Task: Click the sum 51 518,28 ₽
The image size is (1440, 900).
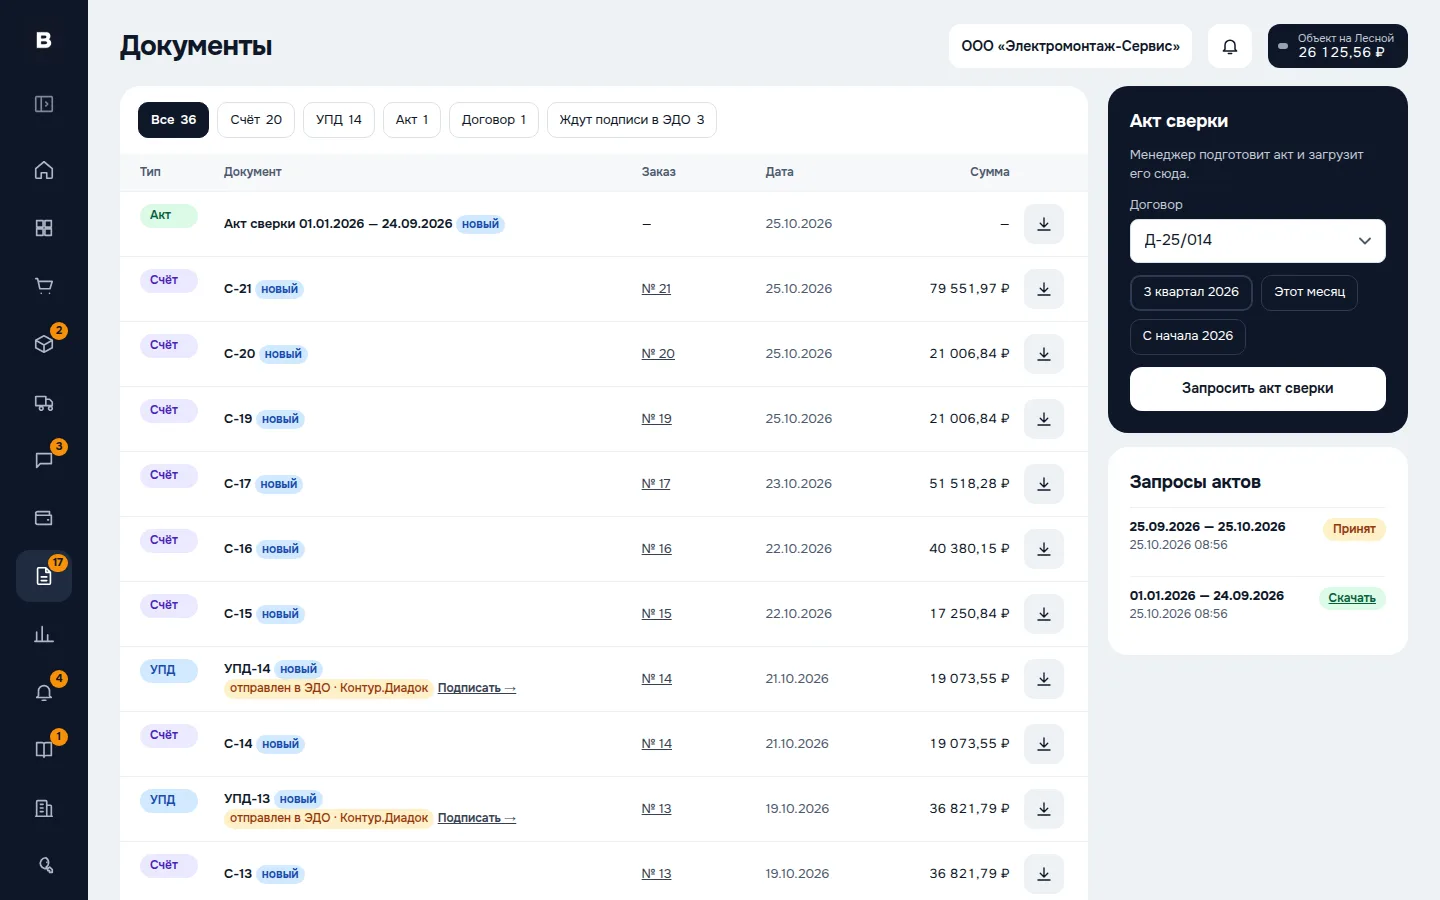Action: pyautogui.click(x=969, y=484)
